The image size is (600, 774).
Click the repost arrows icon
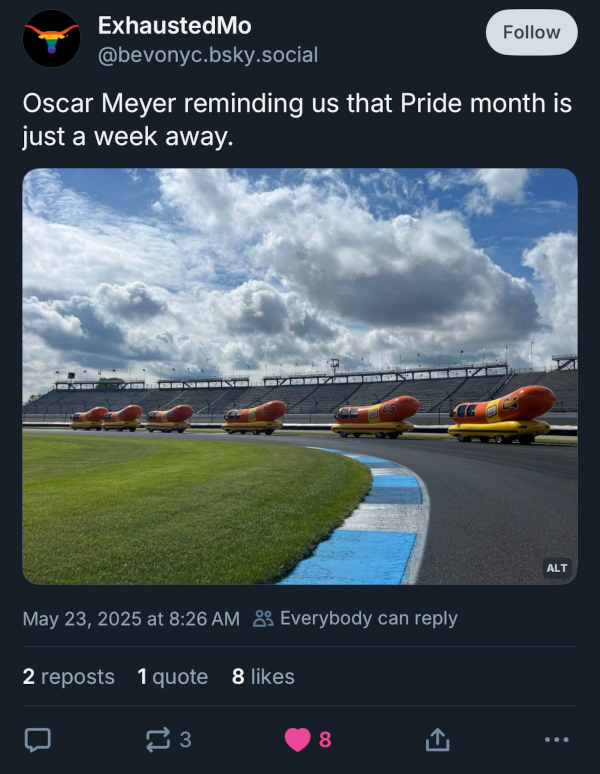point(158,739)
